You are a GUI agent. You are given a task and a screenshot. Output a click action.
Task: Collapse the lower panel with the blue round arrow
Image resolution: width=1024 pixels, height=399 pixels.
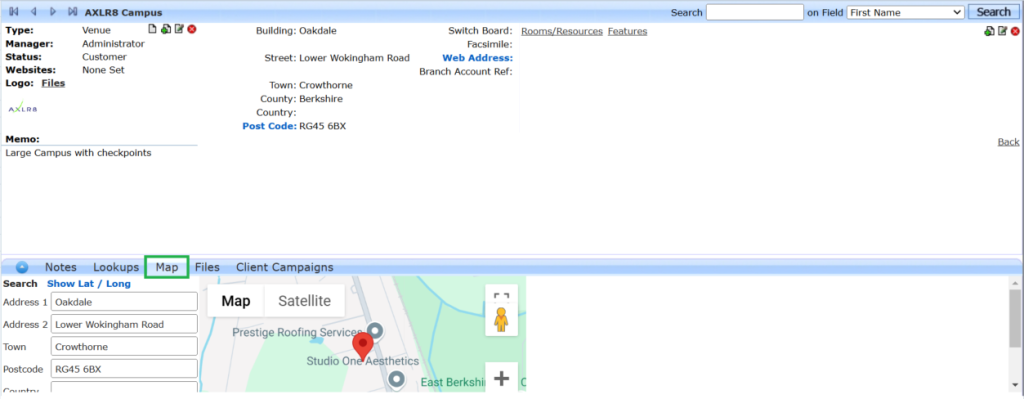click(22, 267)
